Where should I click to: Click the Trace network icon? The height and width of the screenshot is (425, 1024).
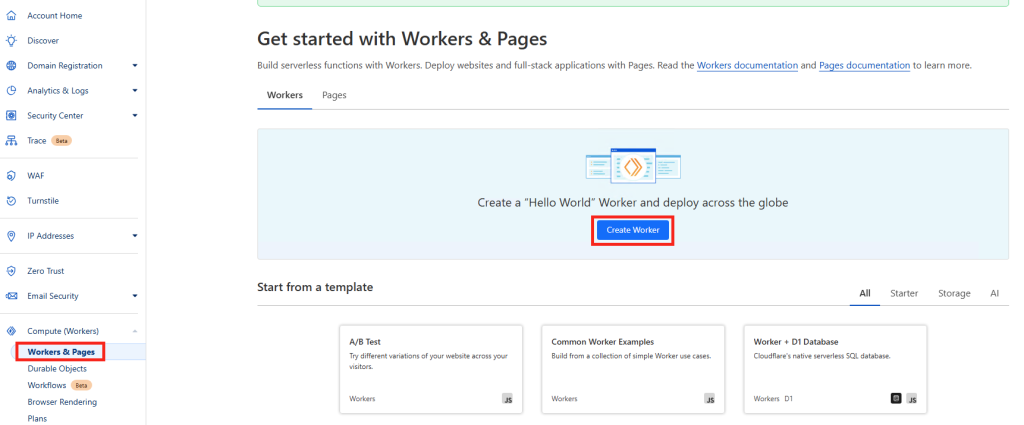tap(11, 140)
